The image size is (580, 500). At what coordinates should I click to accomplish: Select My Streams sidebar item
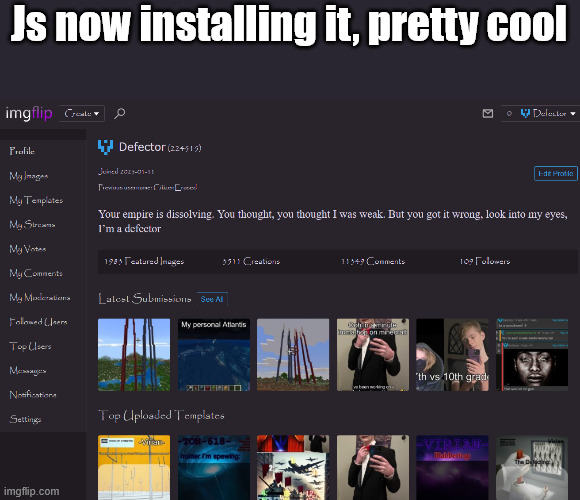click(32, 224)
